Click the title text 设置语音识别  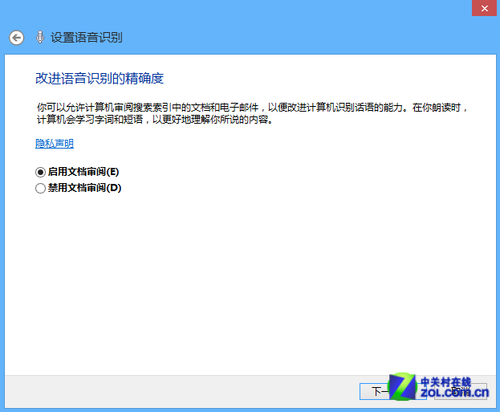tap(86, 37)
